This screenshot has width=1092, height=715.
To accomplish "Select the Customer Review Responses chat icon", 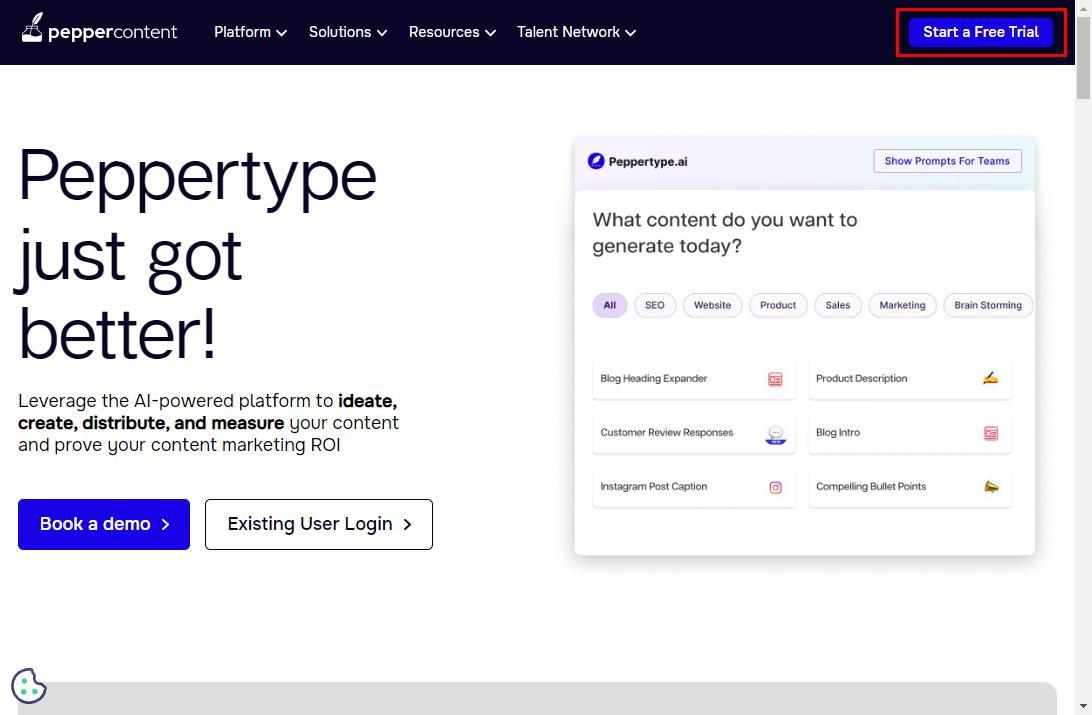I will coord(775,434).
